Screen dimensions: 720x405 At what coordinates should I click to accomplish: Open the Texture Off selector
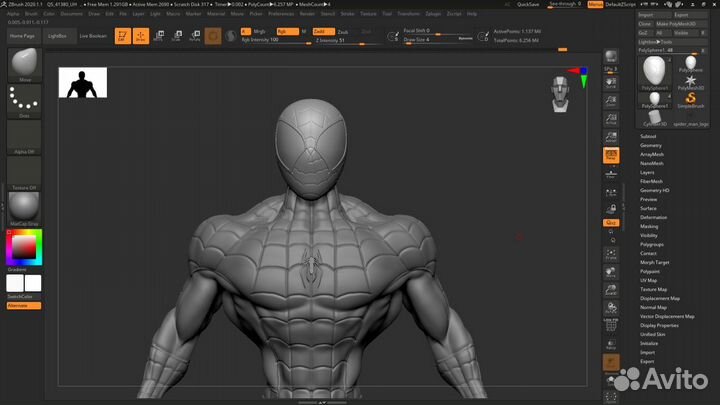click(24, 173)
